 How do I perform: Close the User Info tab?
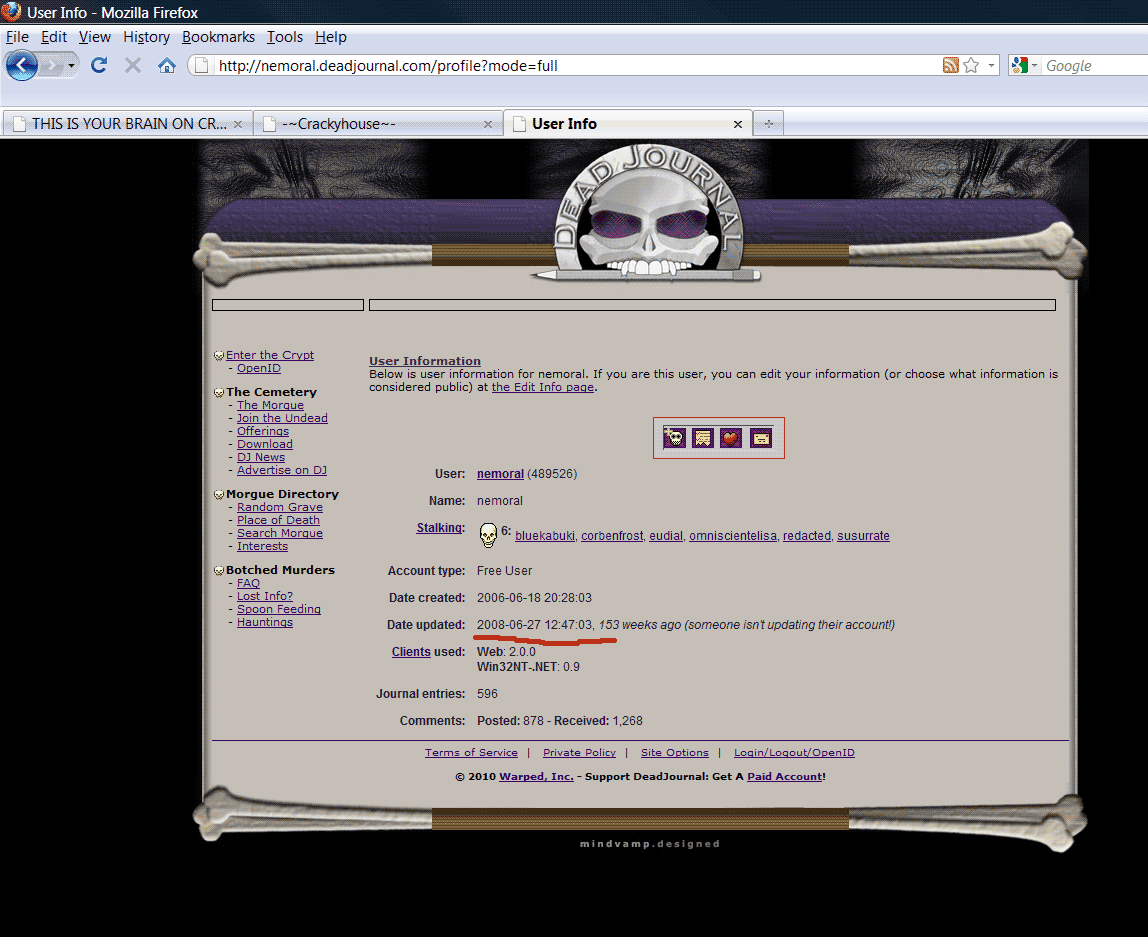pyautogui.click(x=738, y=124)
